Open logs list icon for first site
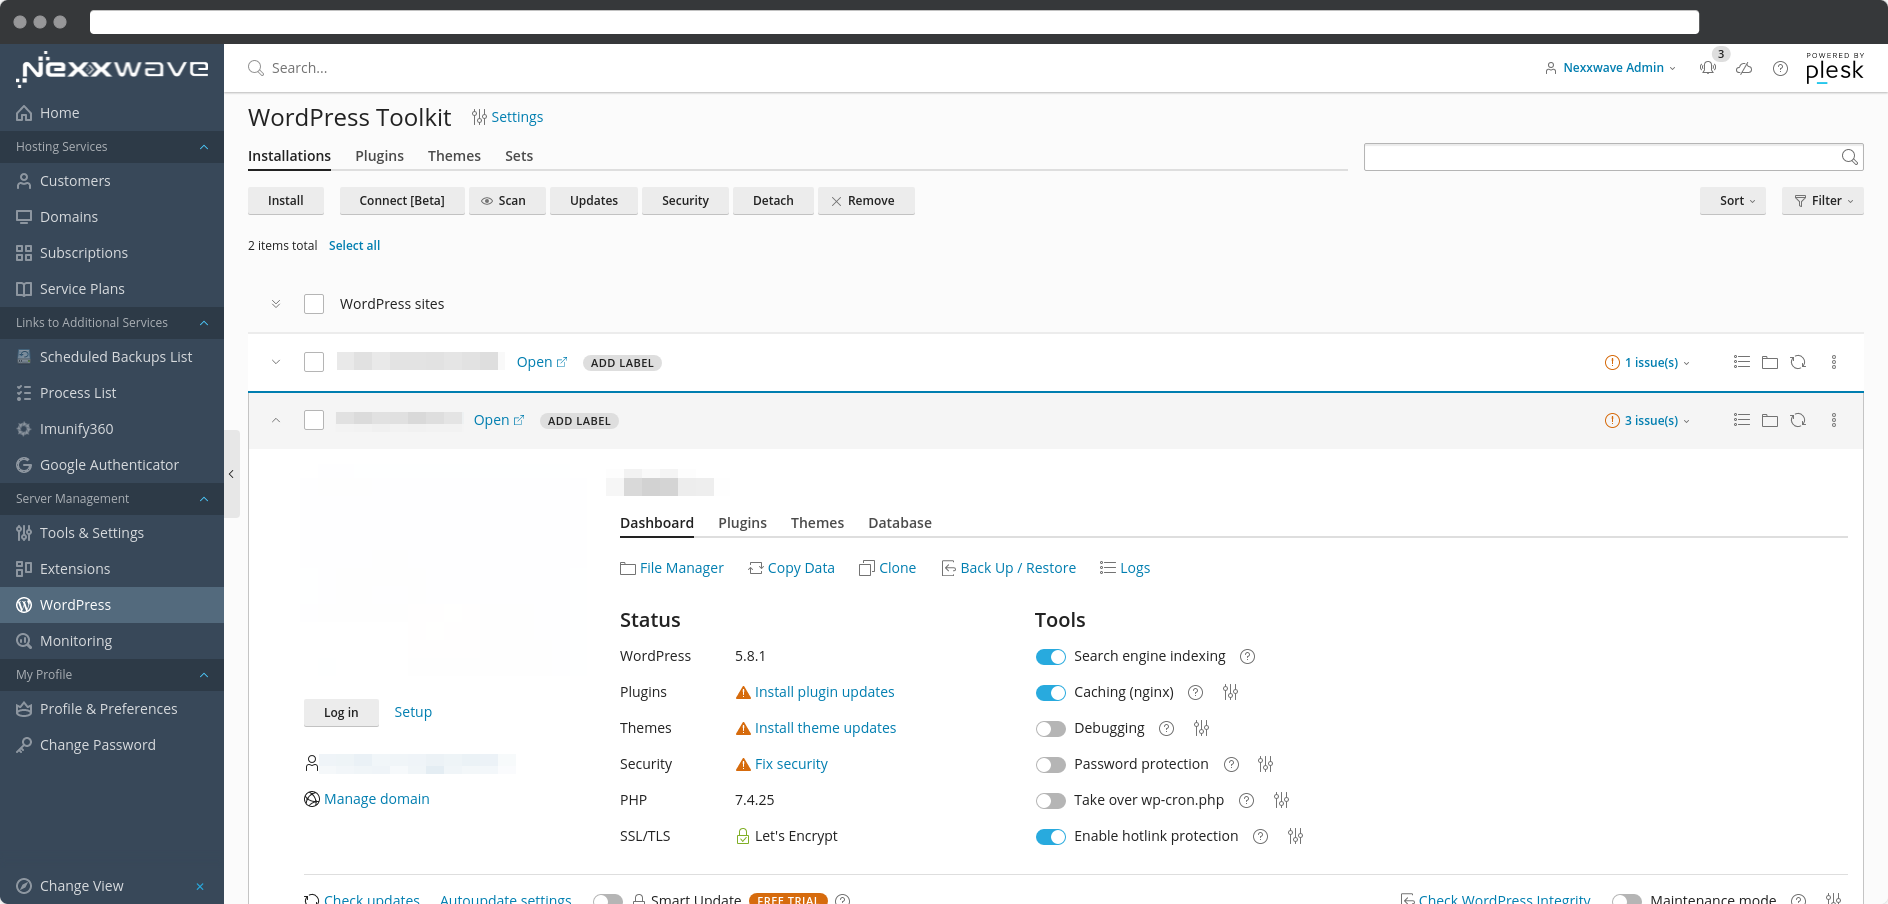This screenshot has height=904, width=1888. [1742, 362]
